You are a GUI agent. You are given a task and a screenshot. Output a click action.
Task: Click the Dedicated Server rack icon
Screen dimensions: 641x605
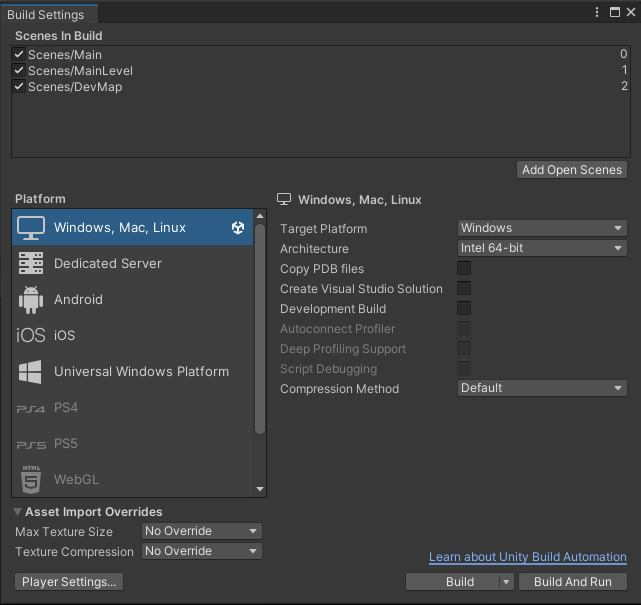pyautogui.click(x=31, y=263)
